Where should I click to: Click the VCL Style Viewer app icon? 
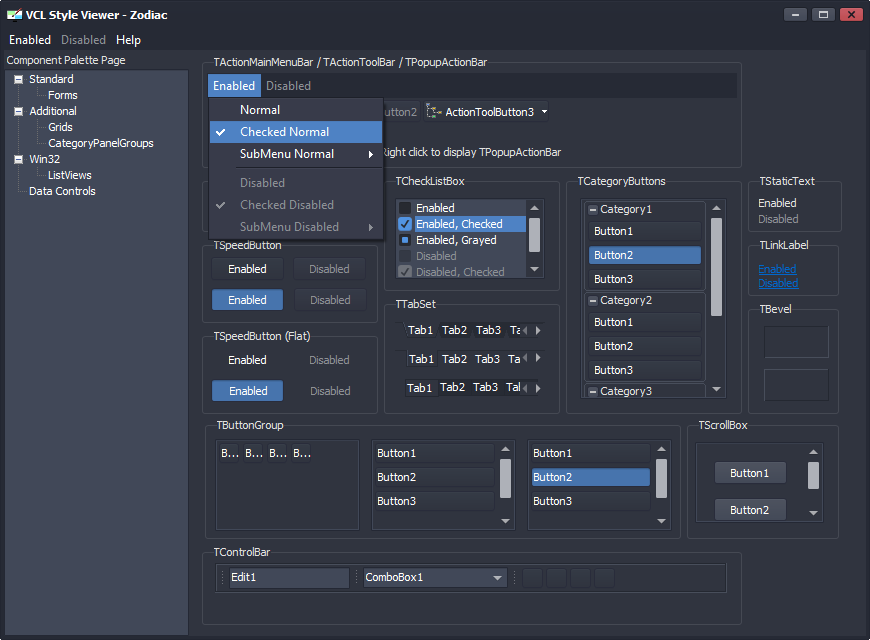pos(14,14)
